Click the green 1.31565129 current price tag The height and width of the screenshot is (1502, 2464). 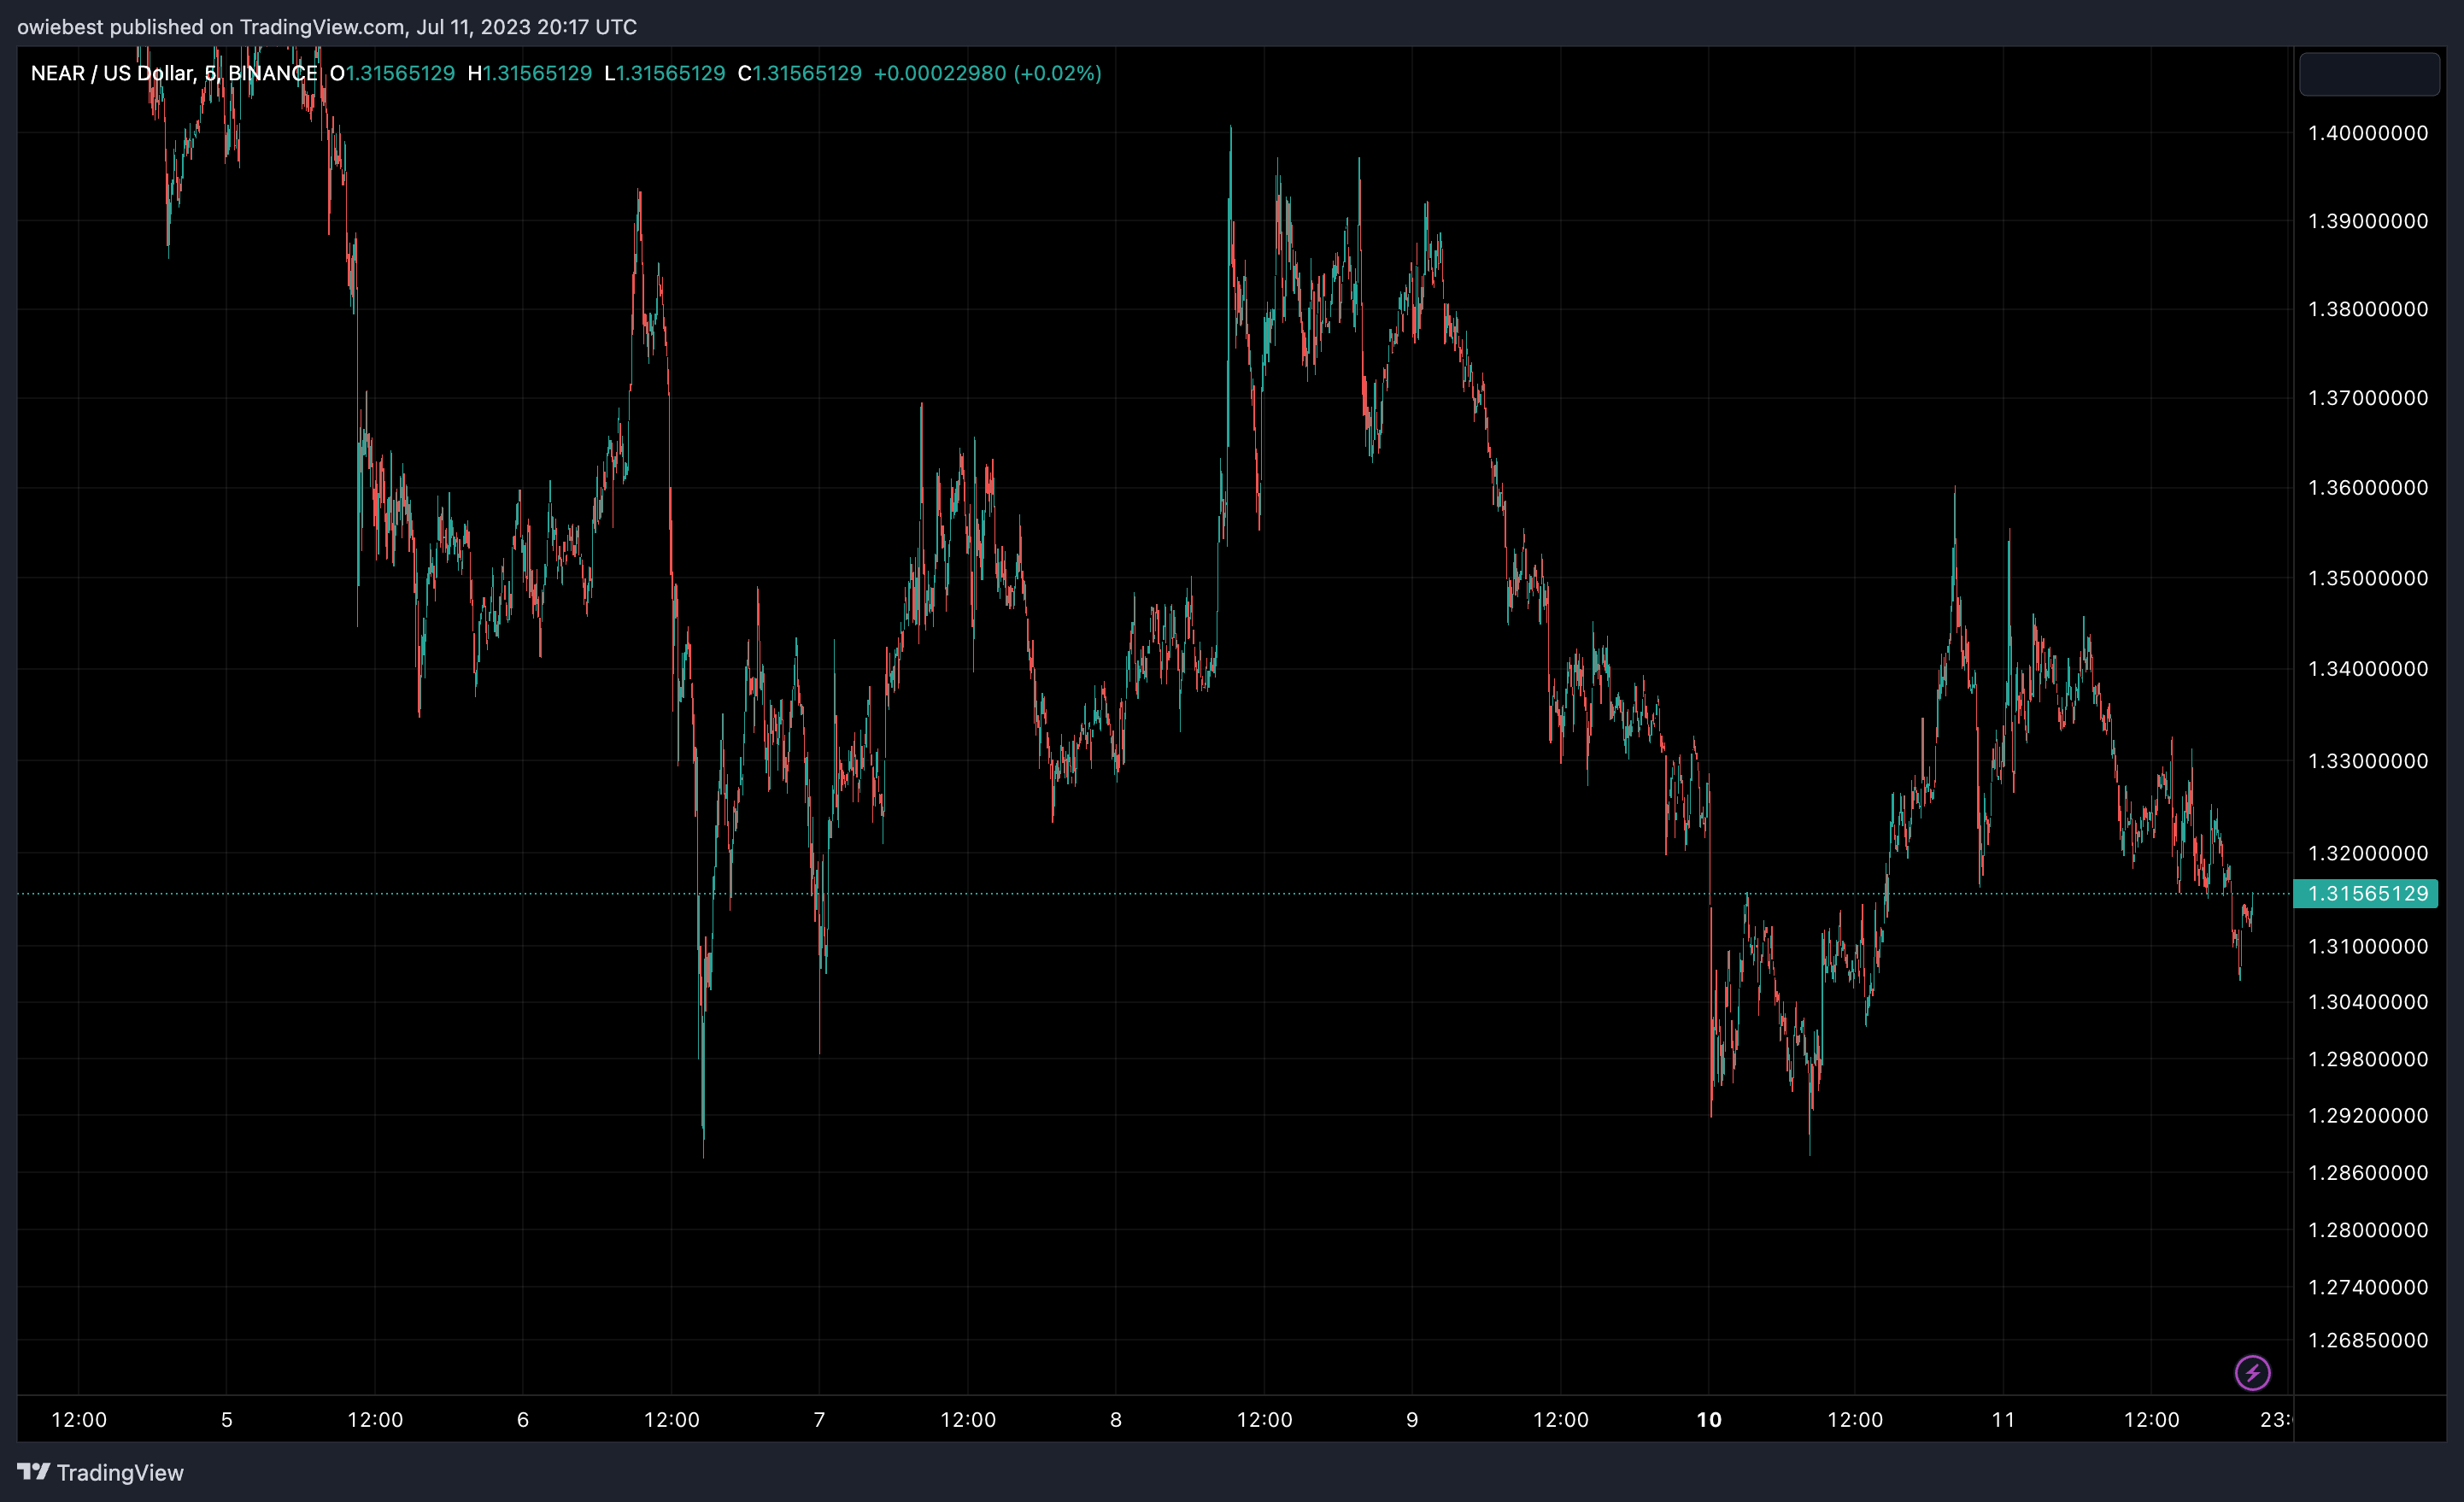(2366, 893)
